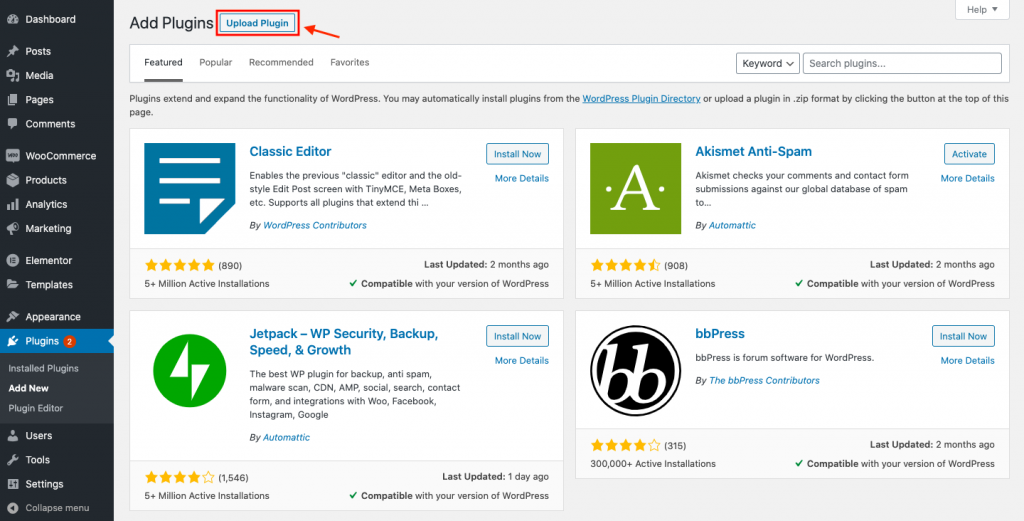Click the Comments speech bubble icon
Screen dimensions: 1024x521
(12, 124)
